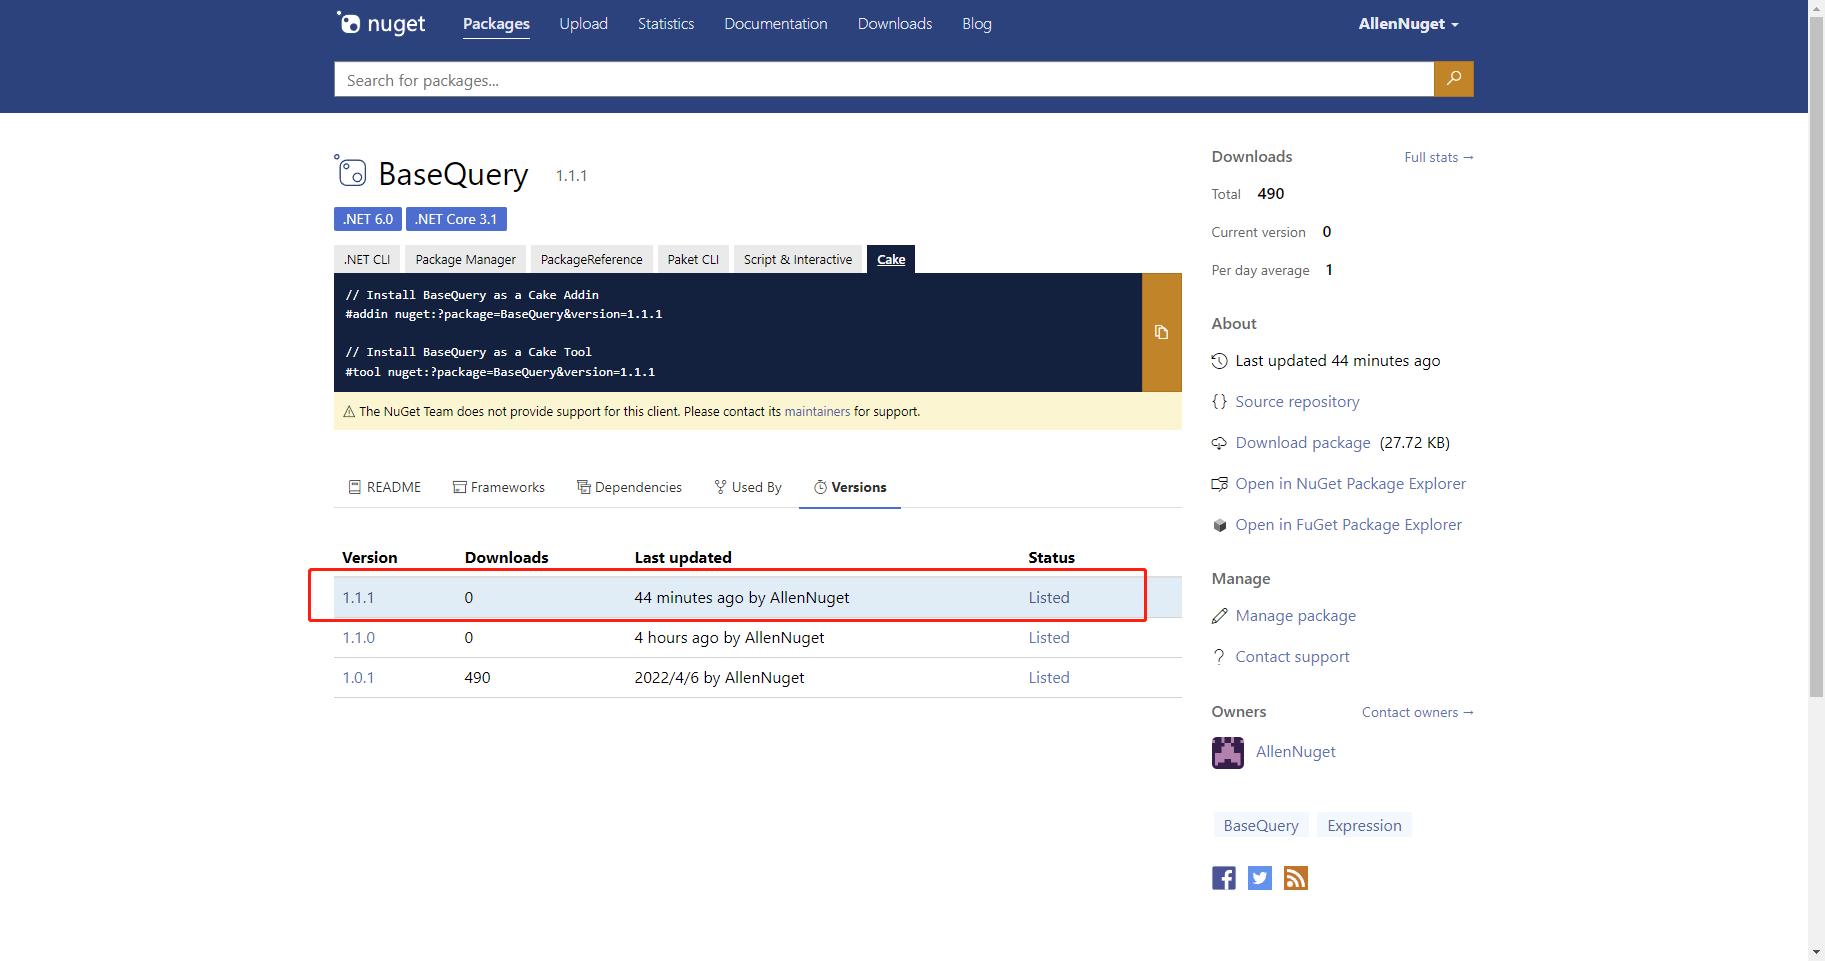Select the PackageReference install tab
This screenshot has height=961, width=1825.
point(592,259)
